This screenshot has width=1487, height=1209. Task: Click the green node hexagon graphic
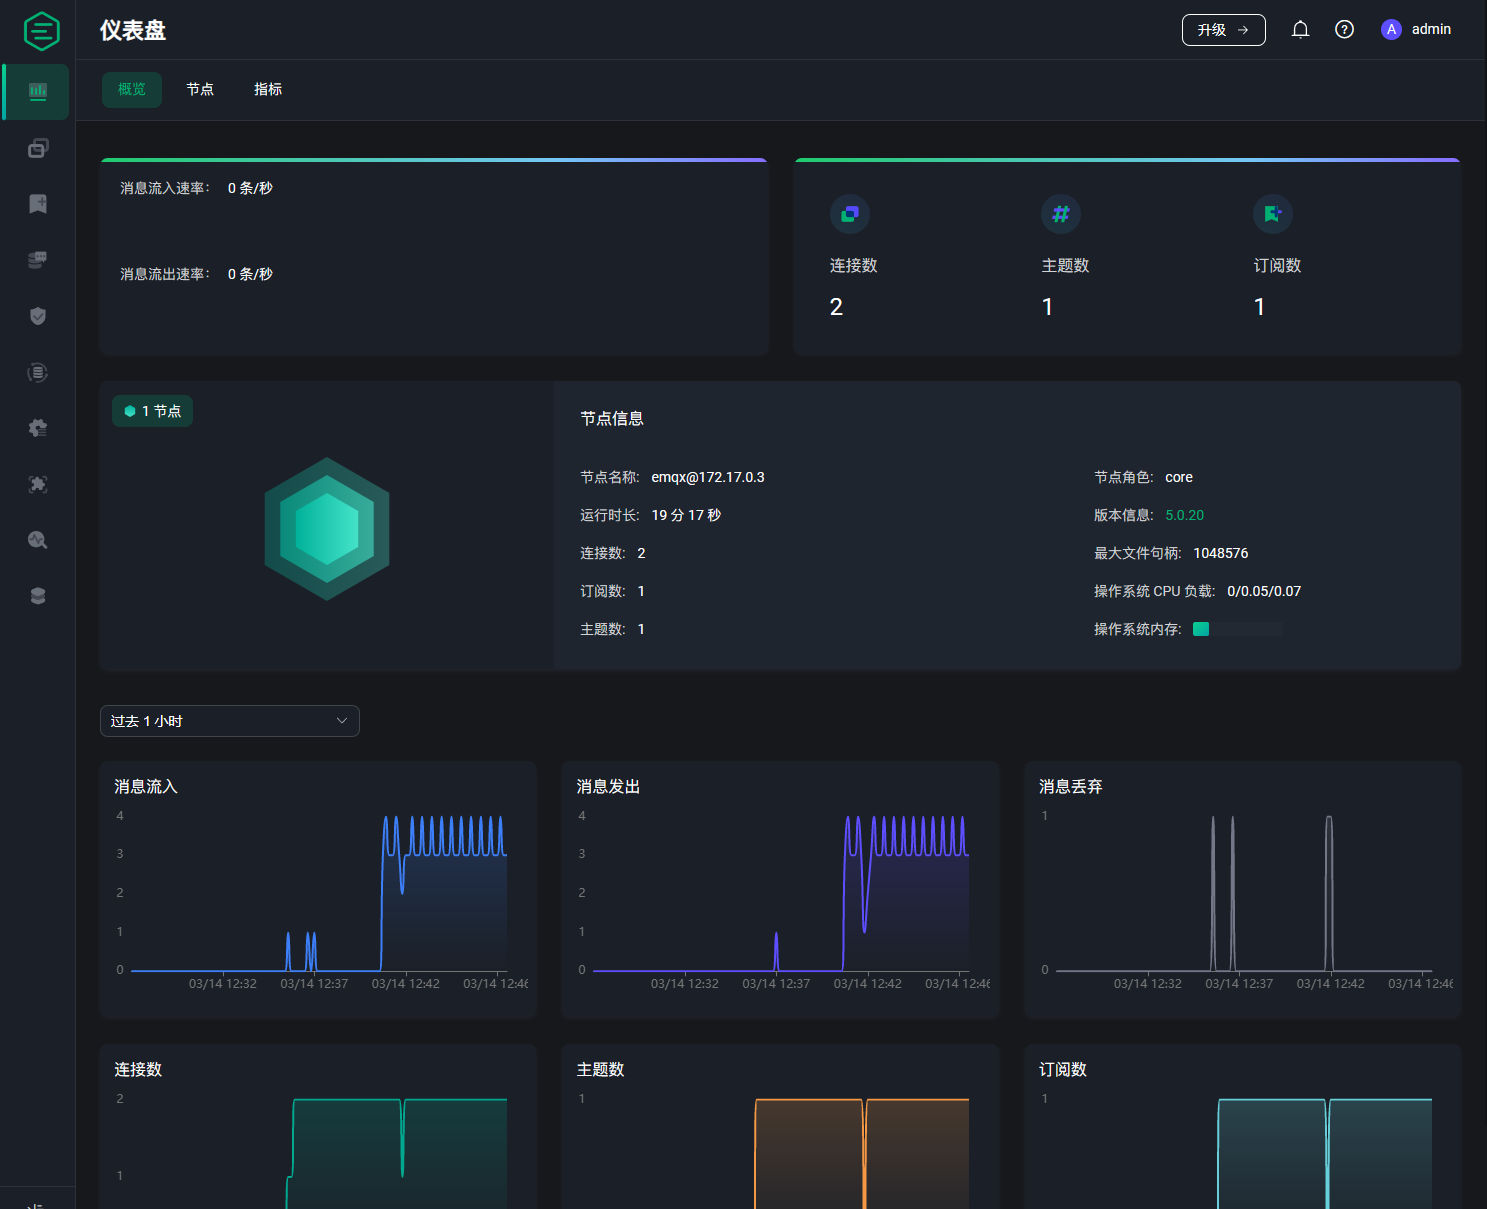coord(327,529)
